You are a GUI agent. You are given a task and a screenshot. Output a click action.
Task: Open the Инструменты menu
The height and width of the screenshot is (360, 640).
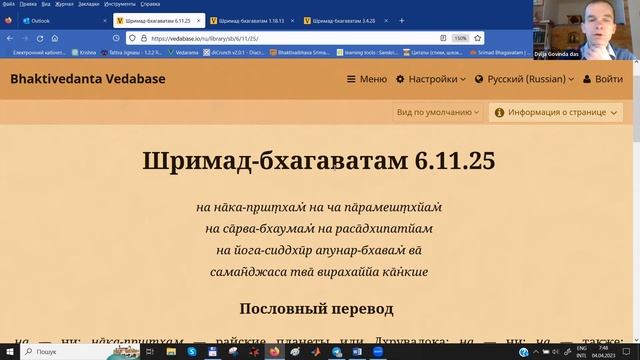120,4
